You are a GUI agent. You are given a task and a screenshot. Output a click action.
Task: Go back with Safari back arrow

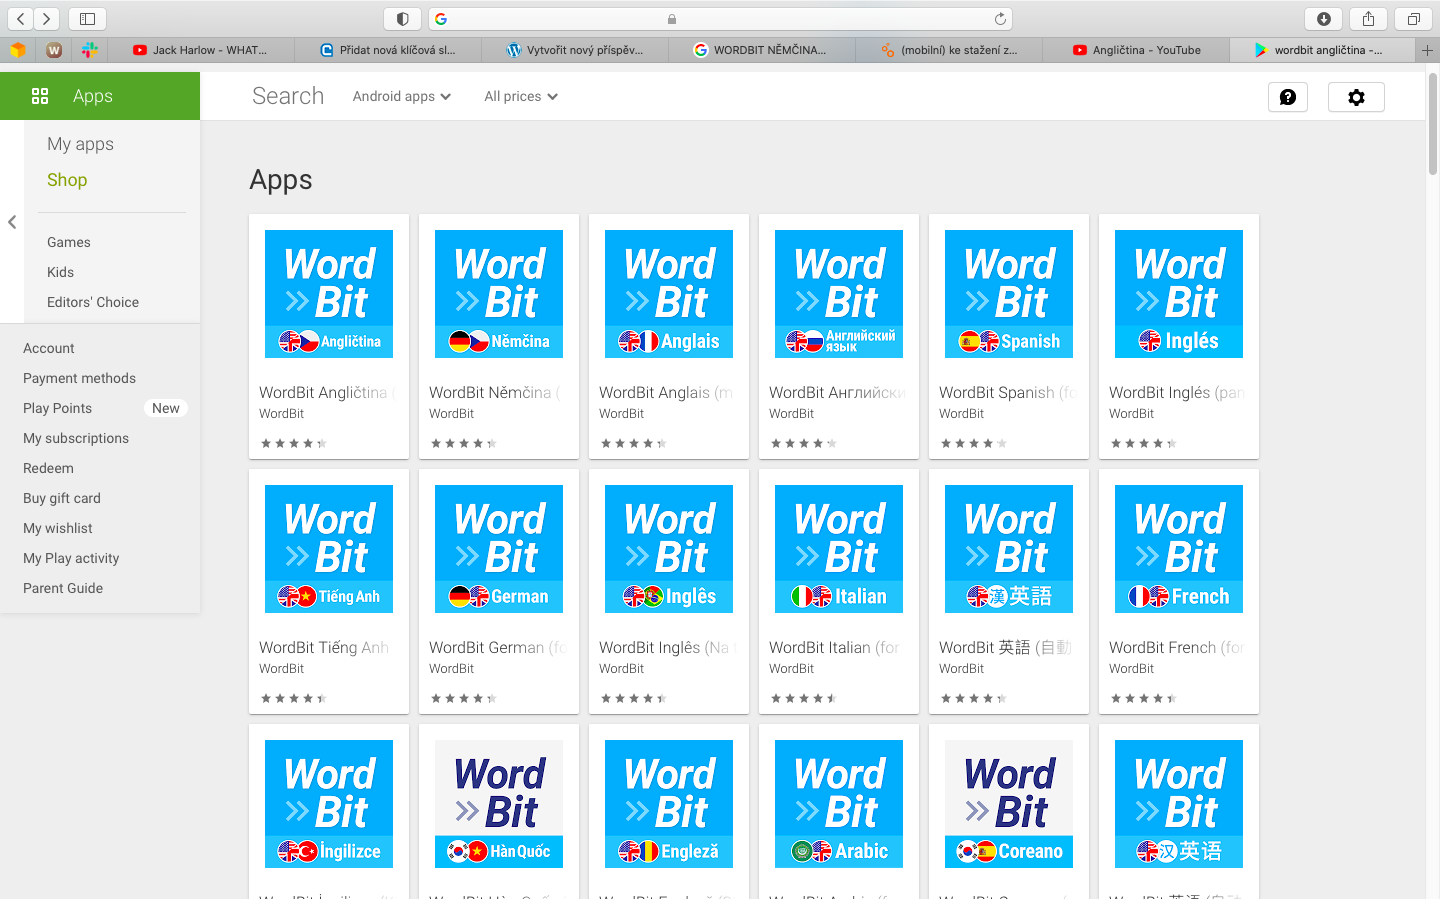click(21, 19)
